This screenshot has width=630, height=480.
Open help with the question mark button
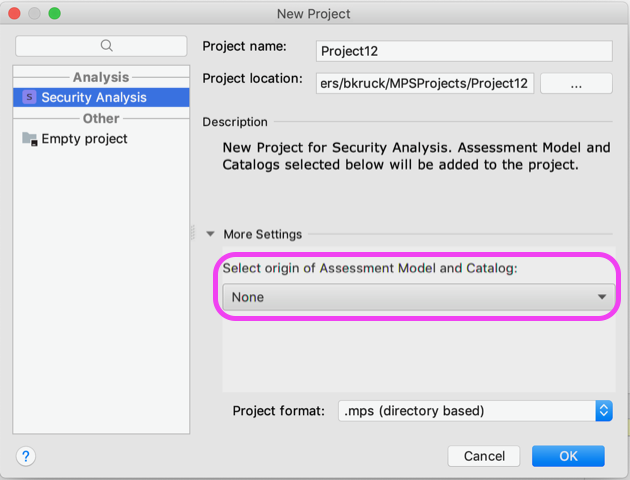(26, 456)
